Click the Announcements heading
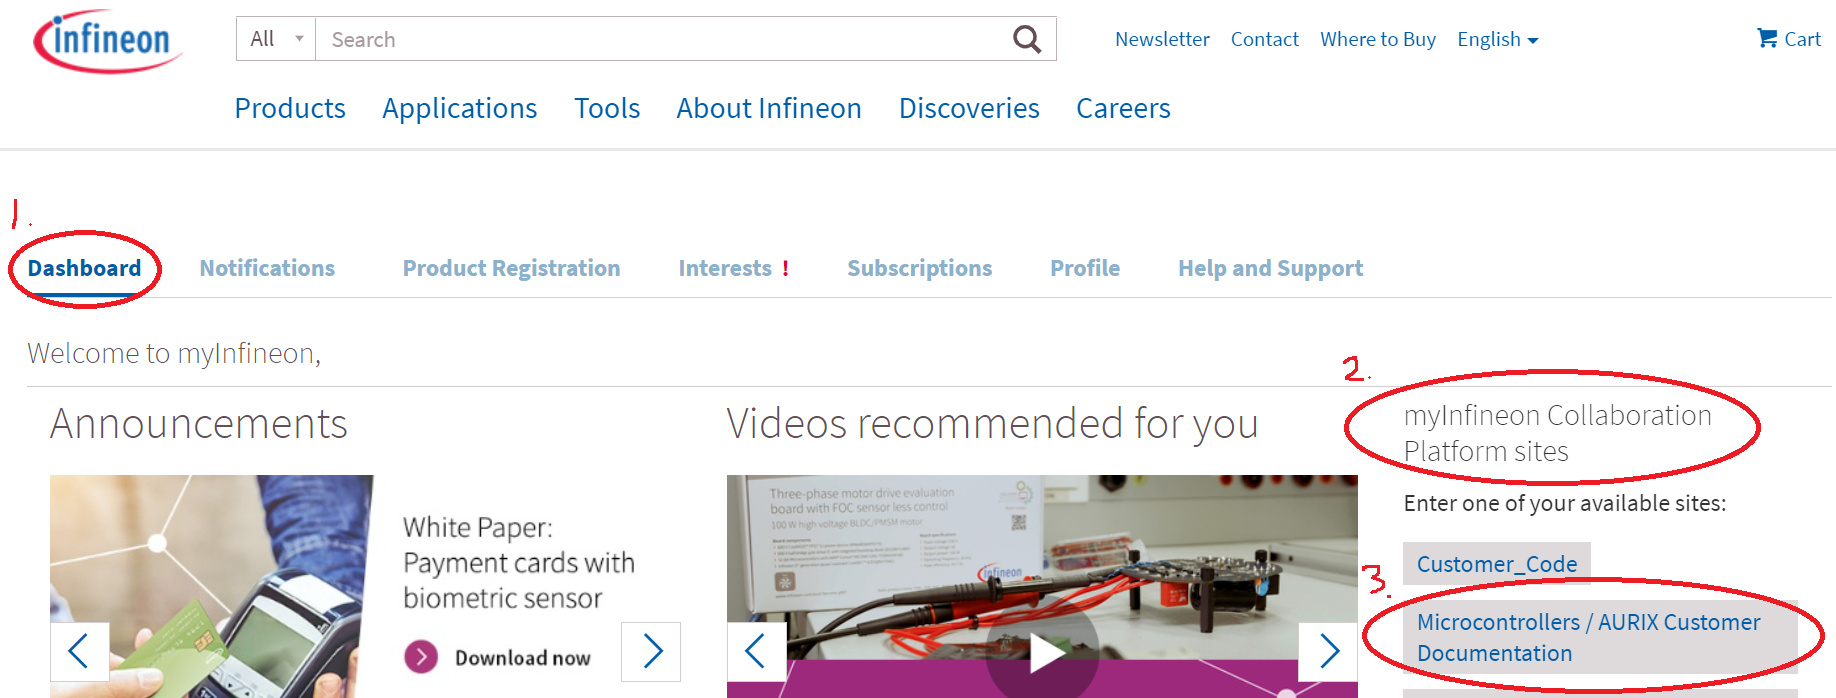This screenshot has height=698, width=1836. tap(199, 423)
